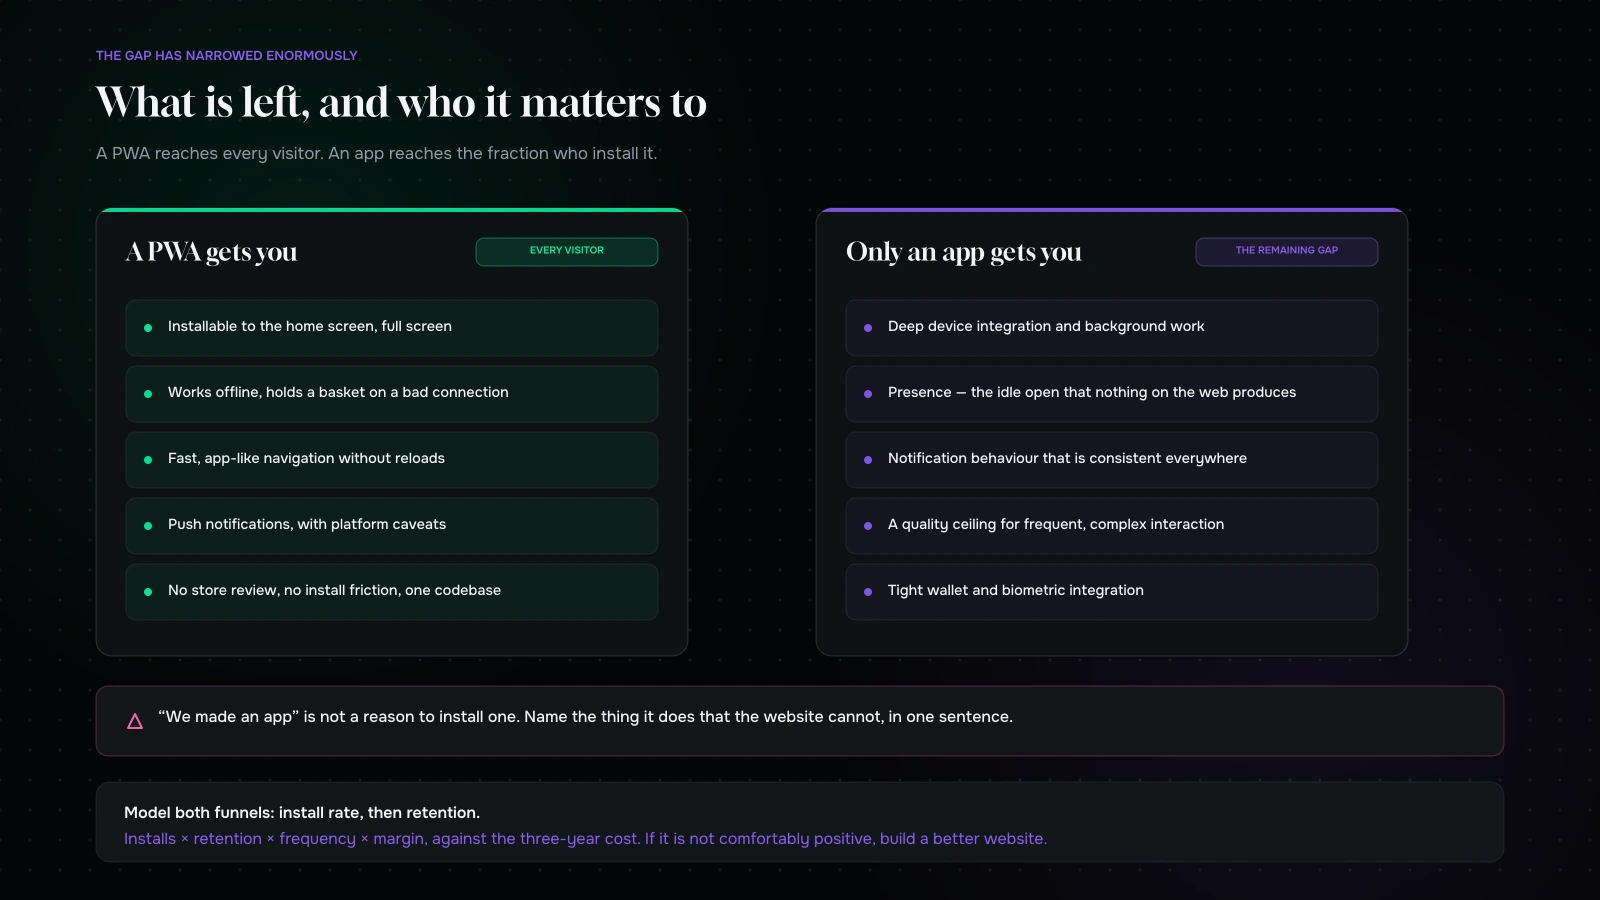Open the Fast, app-like navigation item
This screenshot has height=900, width=1600.
click(x=392, y=460)
